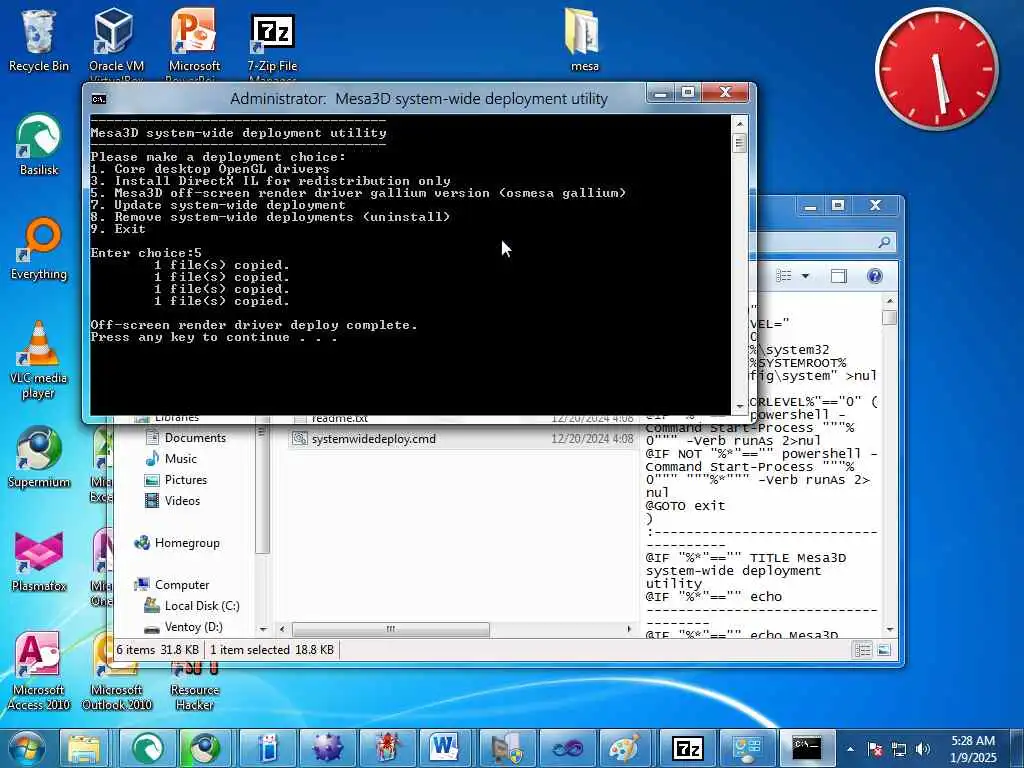The image size is (1024, 768).
Task: Open Basilisk from the taskbar
Action: pos(148,748)
